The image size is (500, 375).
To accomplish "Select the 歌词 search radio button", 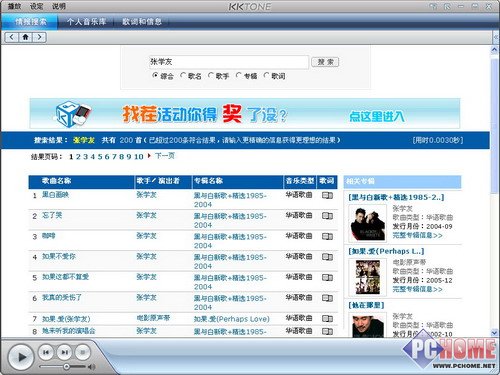I will [x=266, y=75].
